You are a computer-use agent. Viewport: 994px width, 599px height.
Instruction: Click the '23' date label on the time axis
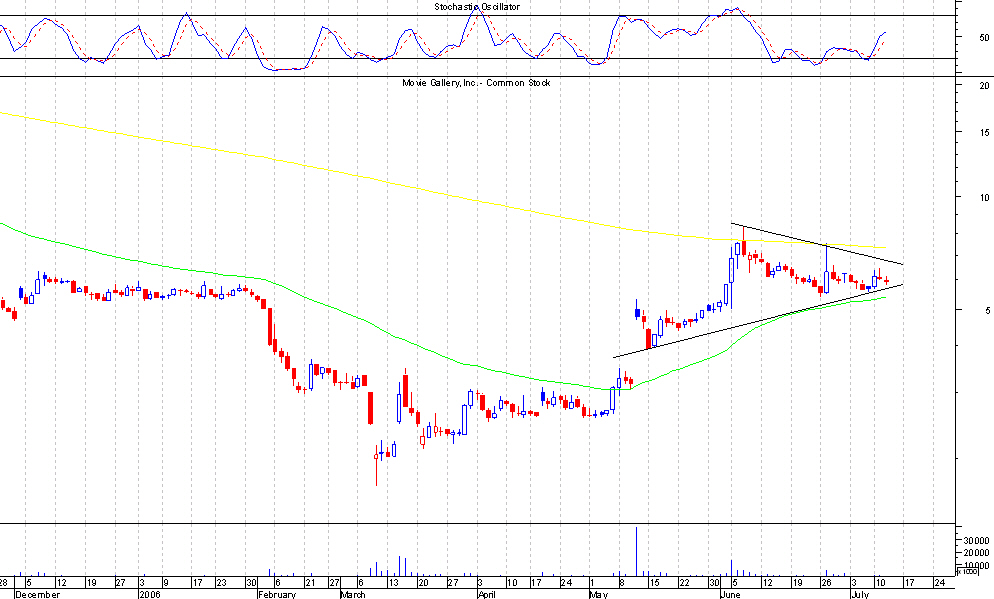(221, 583)
